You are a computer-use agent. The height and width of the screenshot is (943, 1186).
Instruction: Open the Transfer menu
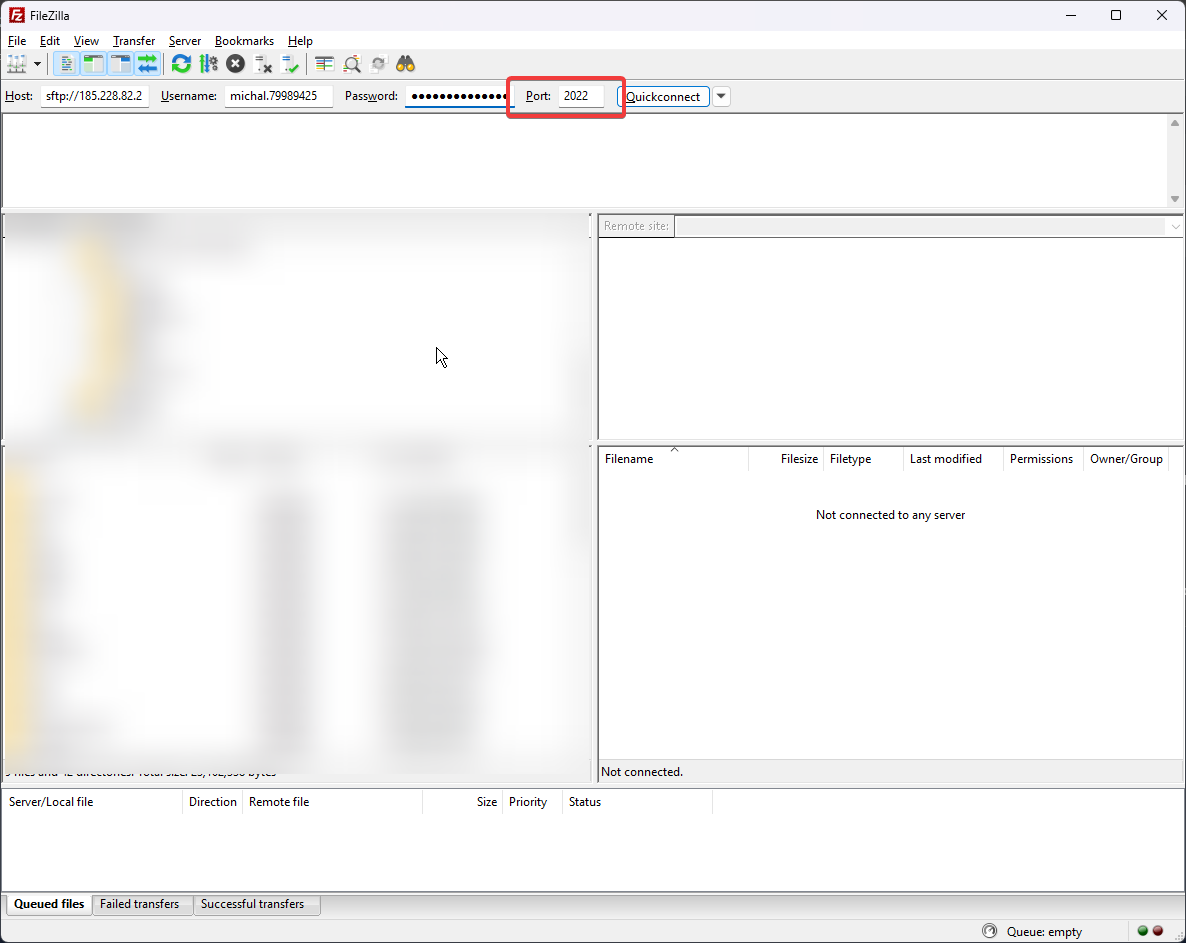click(134, 41)
